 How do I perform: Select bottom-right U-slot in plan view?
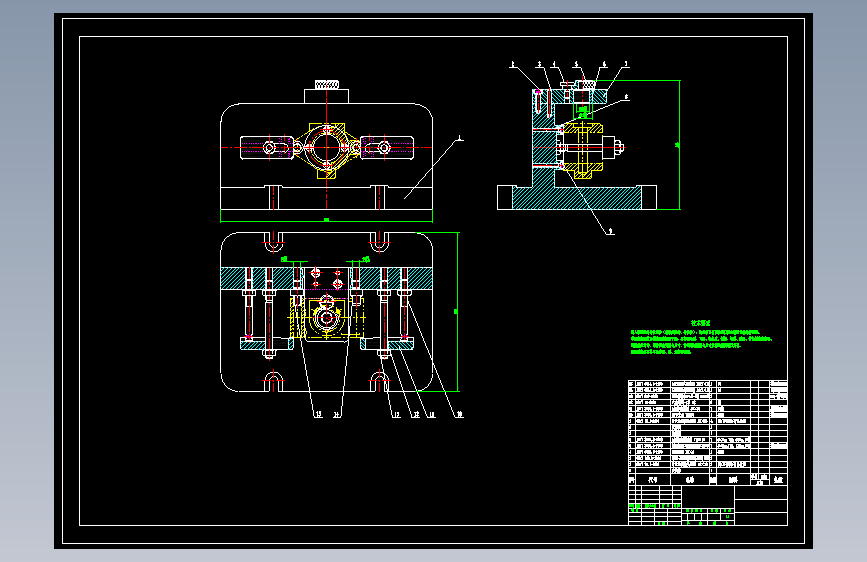coord(379,382)
